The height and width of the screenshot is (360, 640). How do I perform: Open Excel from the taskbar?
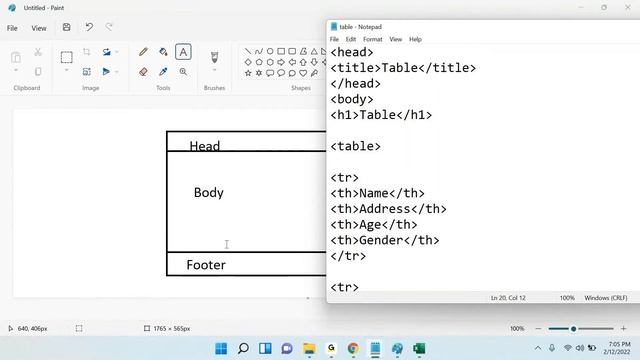click(x=419, y=349)
